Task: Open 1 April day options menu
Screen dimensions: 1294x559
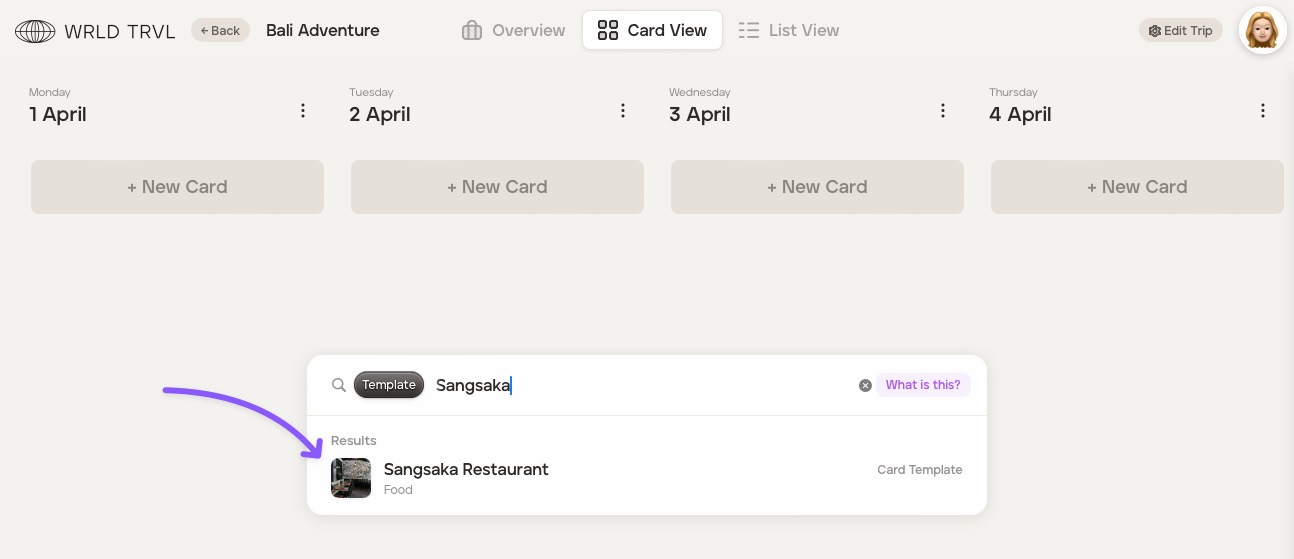Action: pyautogui.click(x=303, y=111)
